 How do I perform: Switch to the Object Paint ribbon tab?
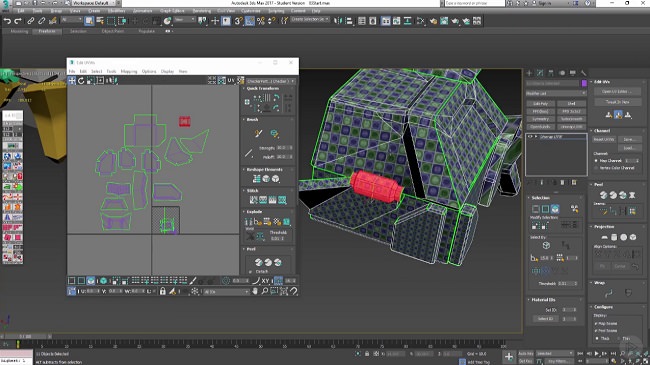click(113, 31)
